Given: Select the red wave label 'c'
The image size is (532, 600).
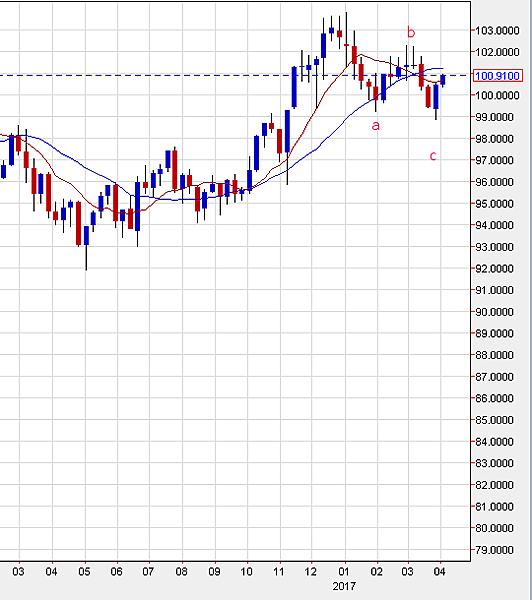Looking at the screenshot, I should click(433, 156).
